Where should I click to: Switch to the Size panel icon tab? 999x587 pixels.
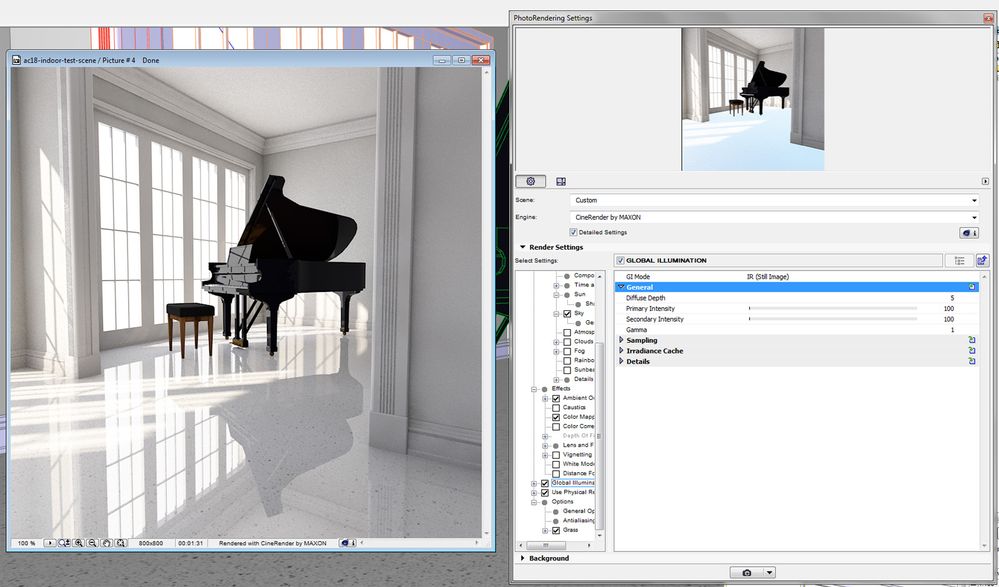click(561, 182)
